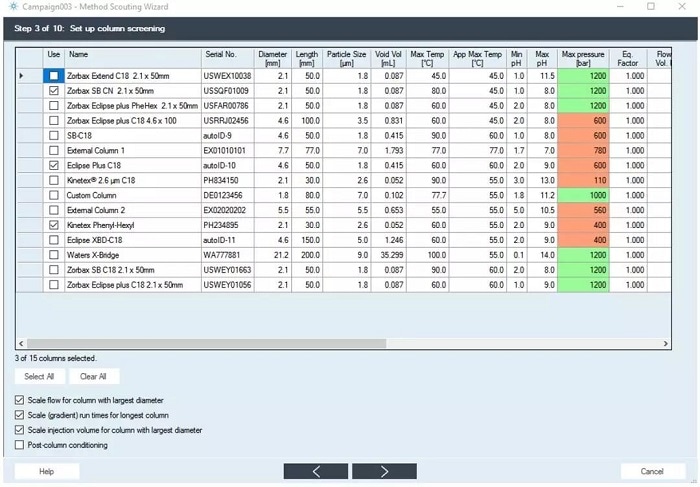Uncheck the Kinetex Phenyl-Hexyl column
Screen dimensions: 700x487
point(53,226)
